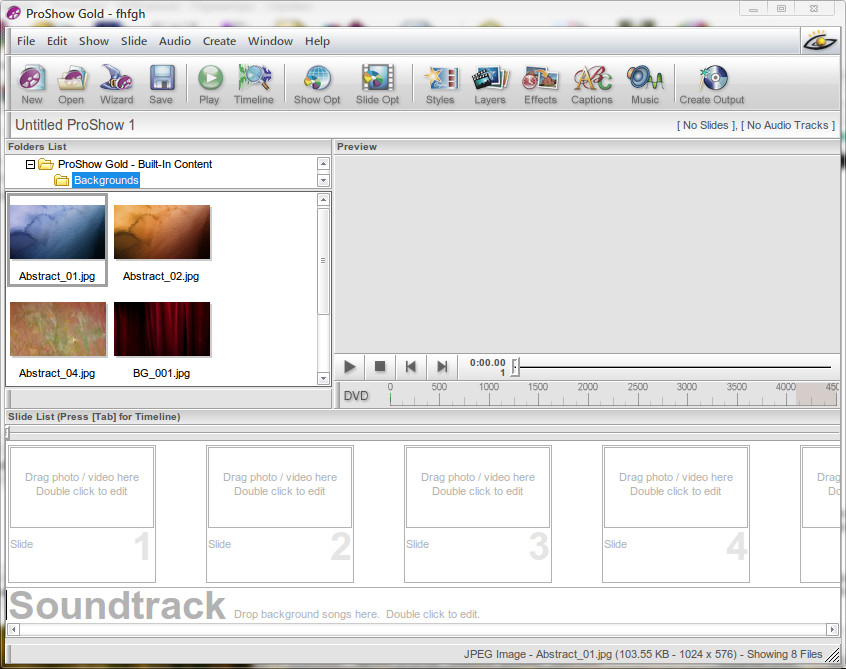Select the Abstract_02.jpg thumbnail
Image resolution: width=846 pixels, height=669 pixels.
coord(162,233)
